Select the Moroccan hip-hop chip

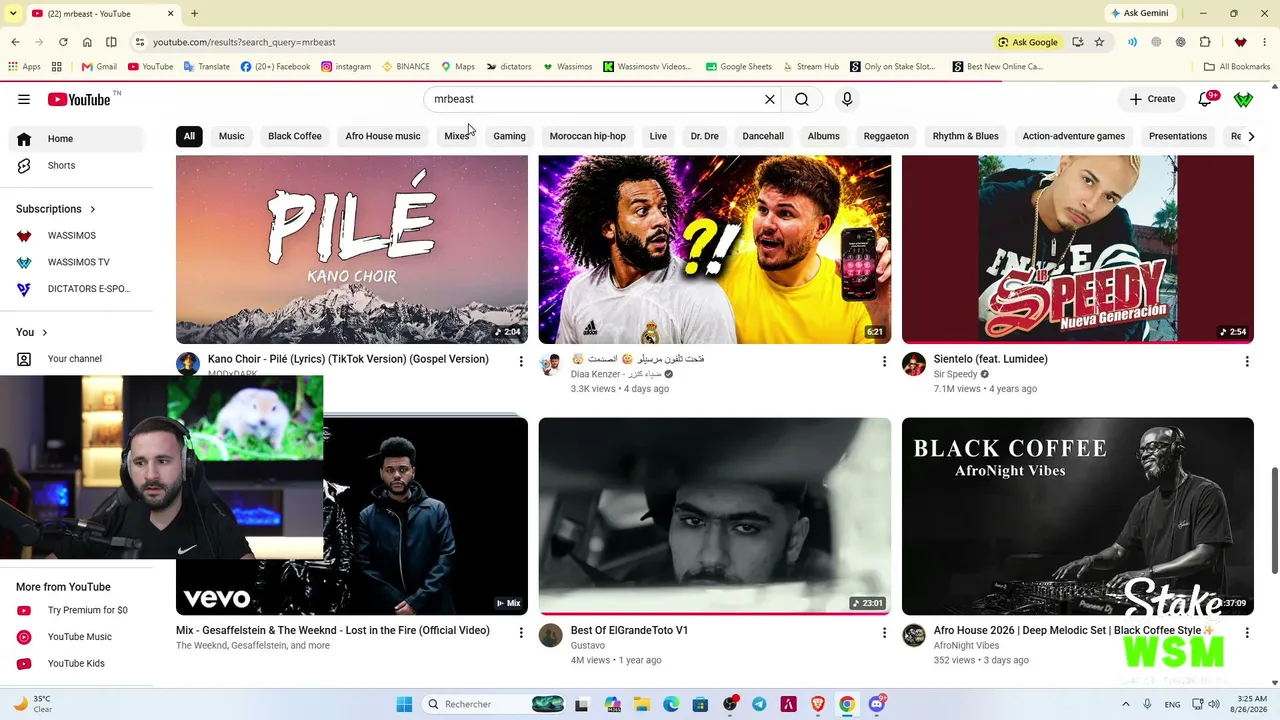pyautogui.click(x=588, y=136)
